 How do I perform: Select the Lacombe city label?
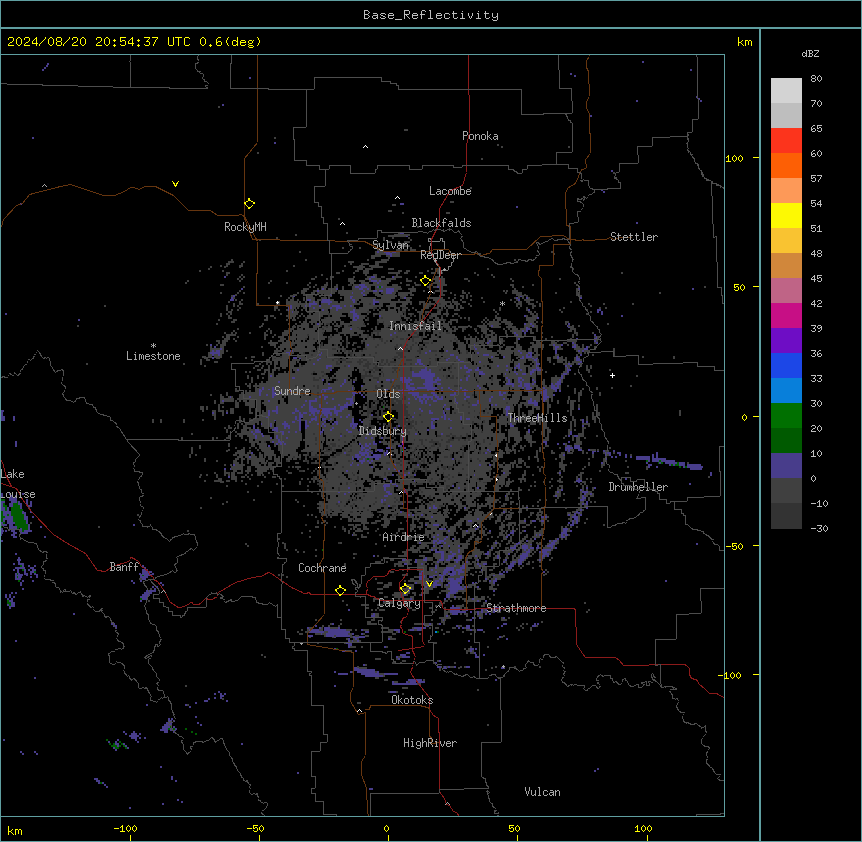tap(450, 191)
